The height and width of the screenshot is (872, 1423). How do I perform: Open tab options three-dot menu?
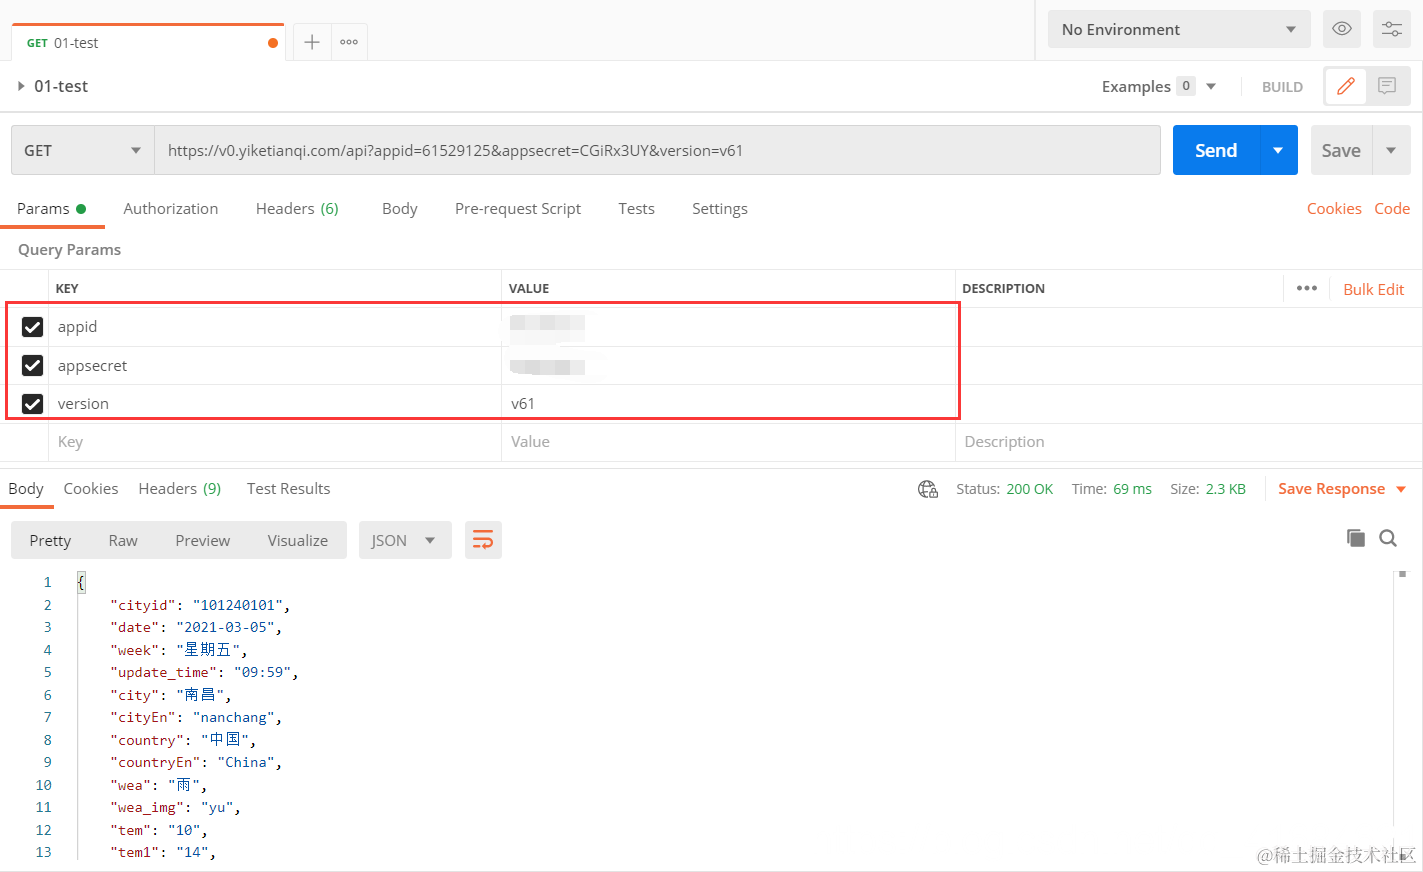[x=349, y=42]
